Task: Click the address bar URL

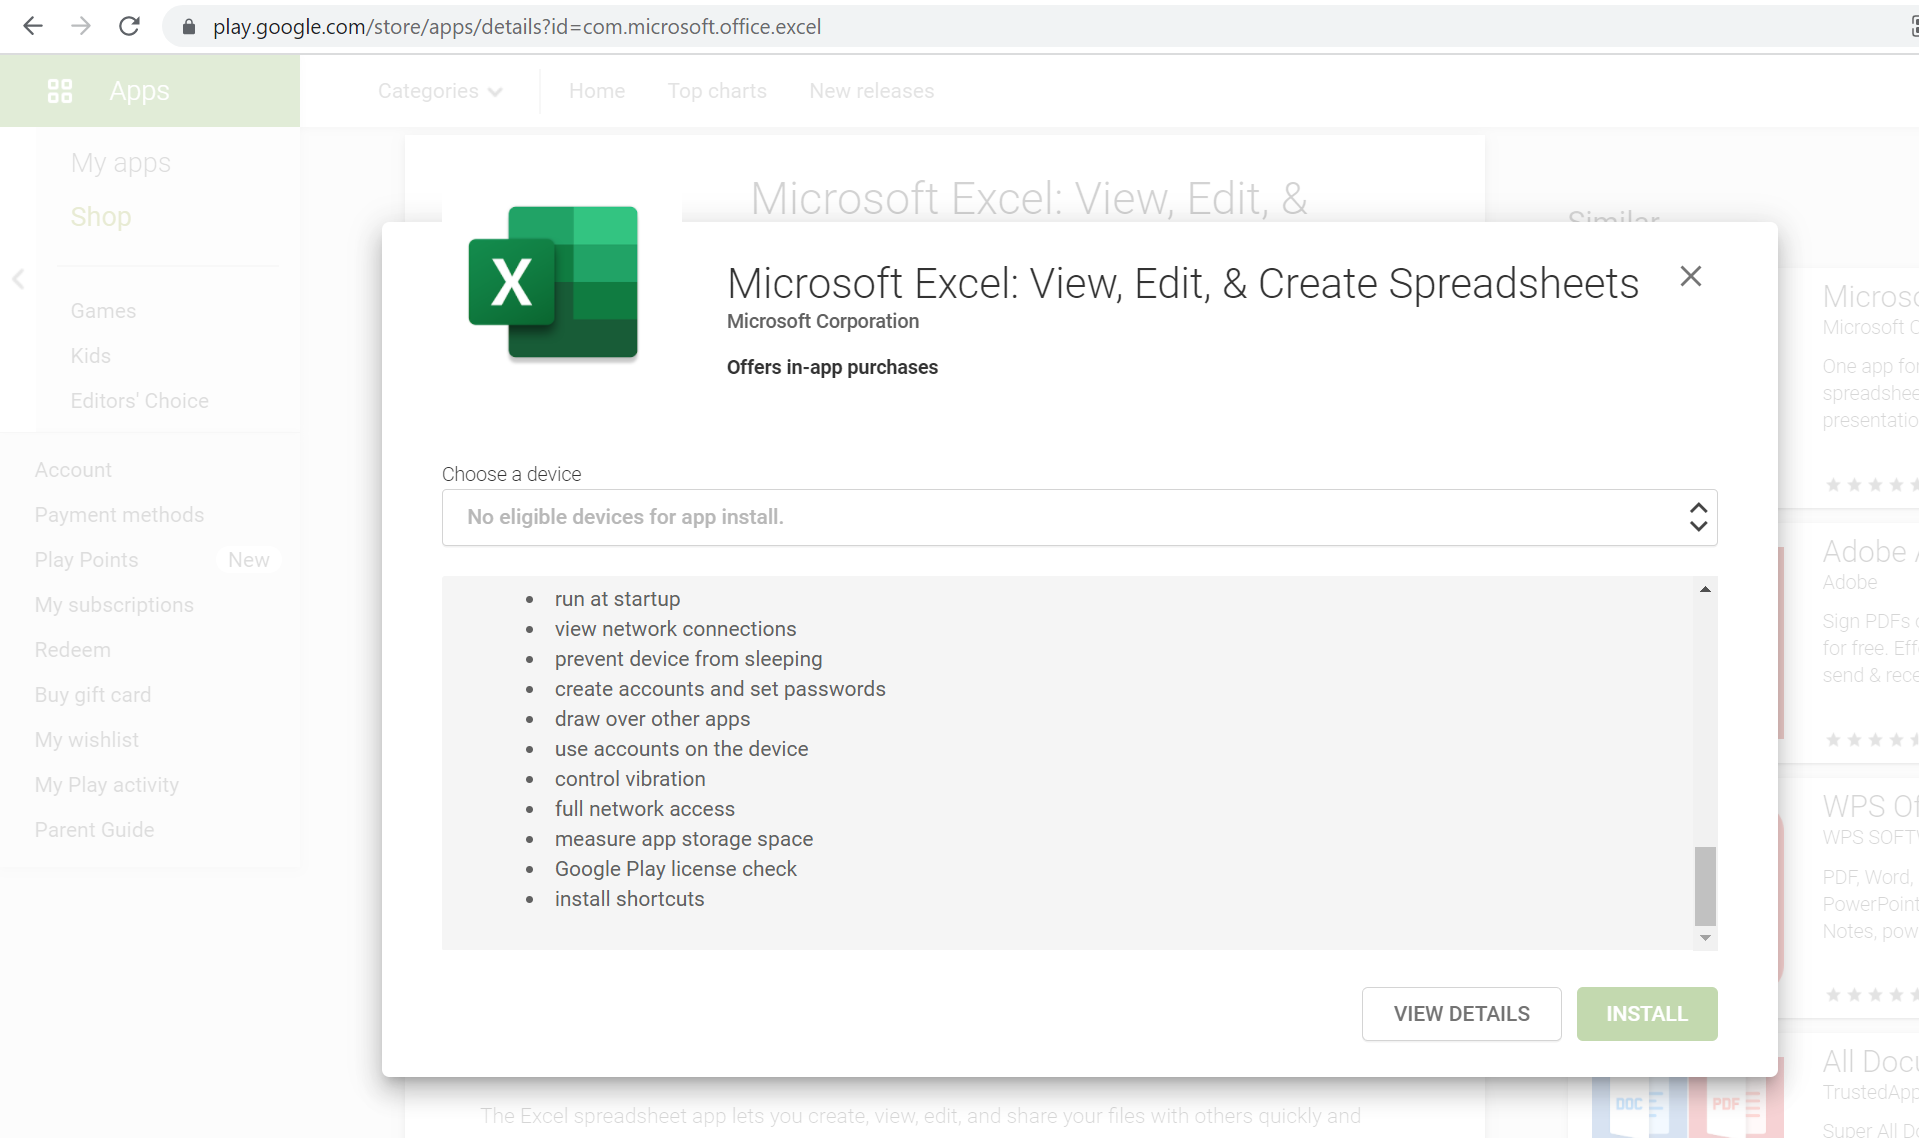Action: tap(516, 27)
